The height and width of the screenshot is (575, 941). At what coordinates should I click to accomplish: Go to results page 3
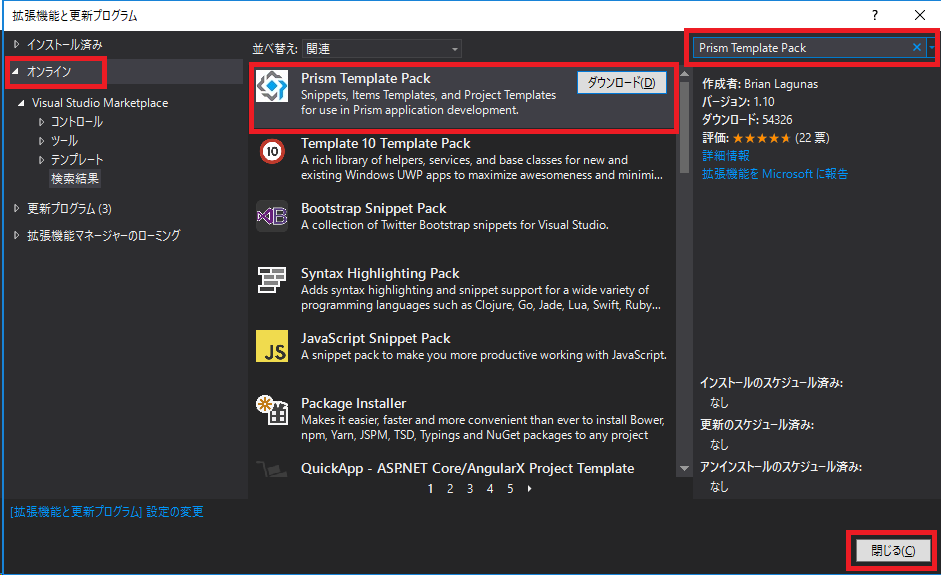pyautogui.click(x=470, y=489)
